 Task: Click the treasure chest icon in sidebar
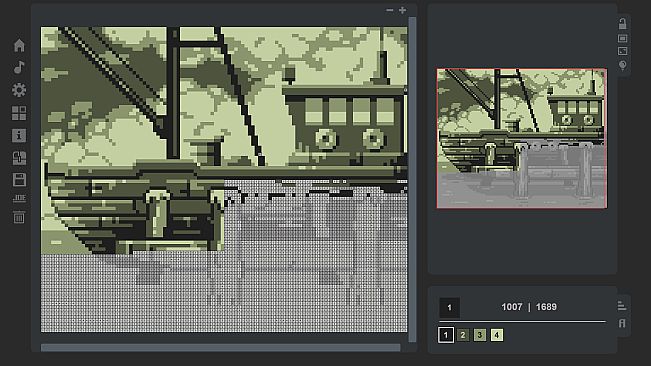(19, 158)
